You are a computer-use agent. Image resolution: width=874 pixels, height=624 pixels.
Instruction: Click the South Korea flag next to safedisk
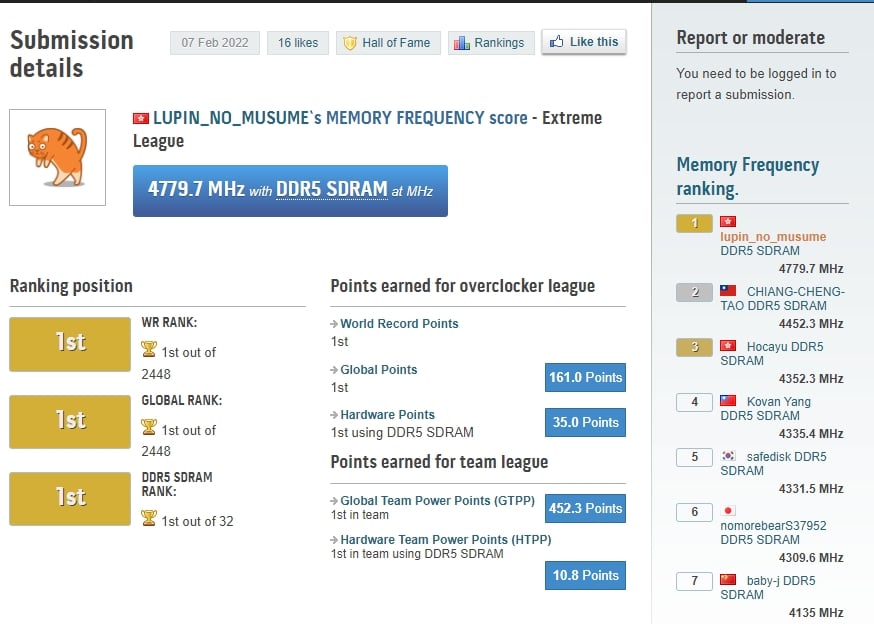[x=728, y=457]
